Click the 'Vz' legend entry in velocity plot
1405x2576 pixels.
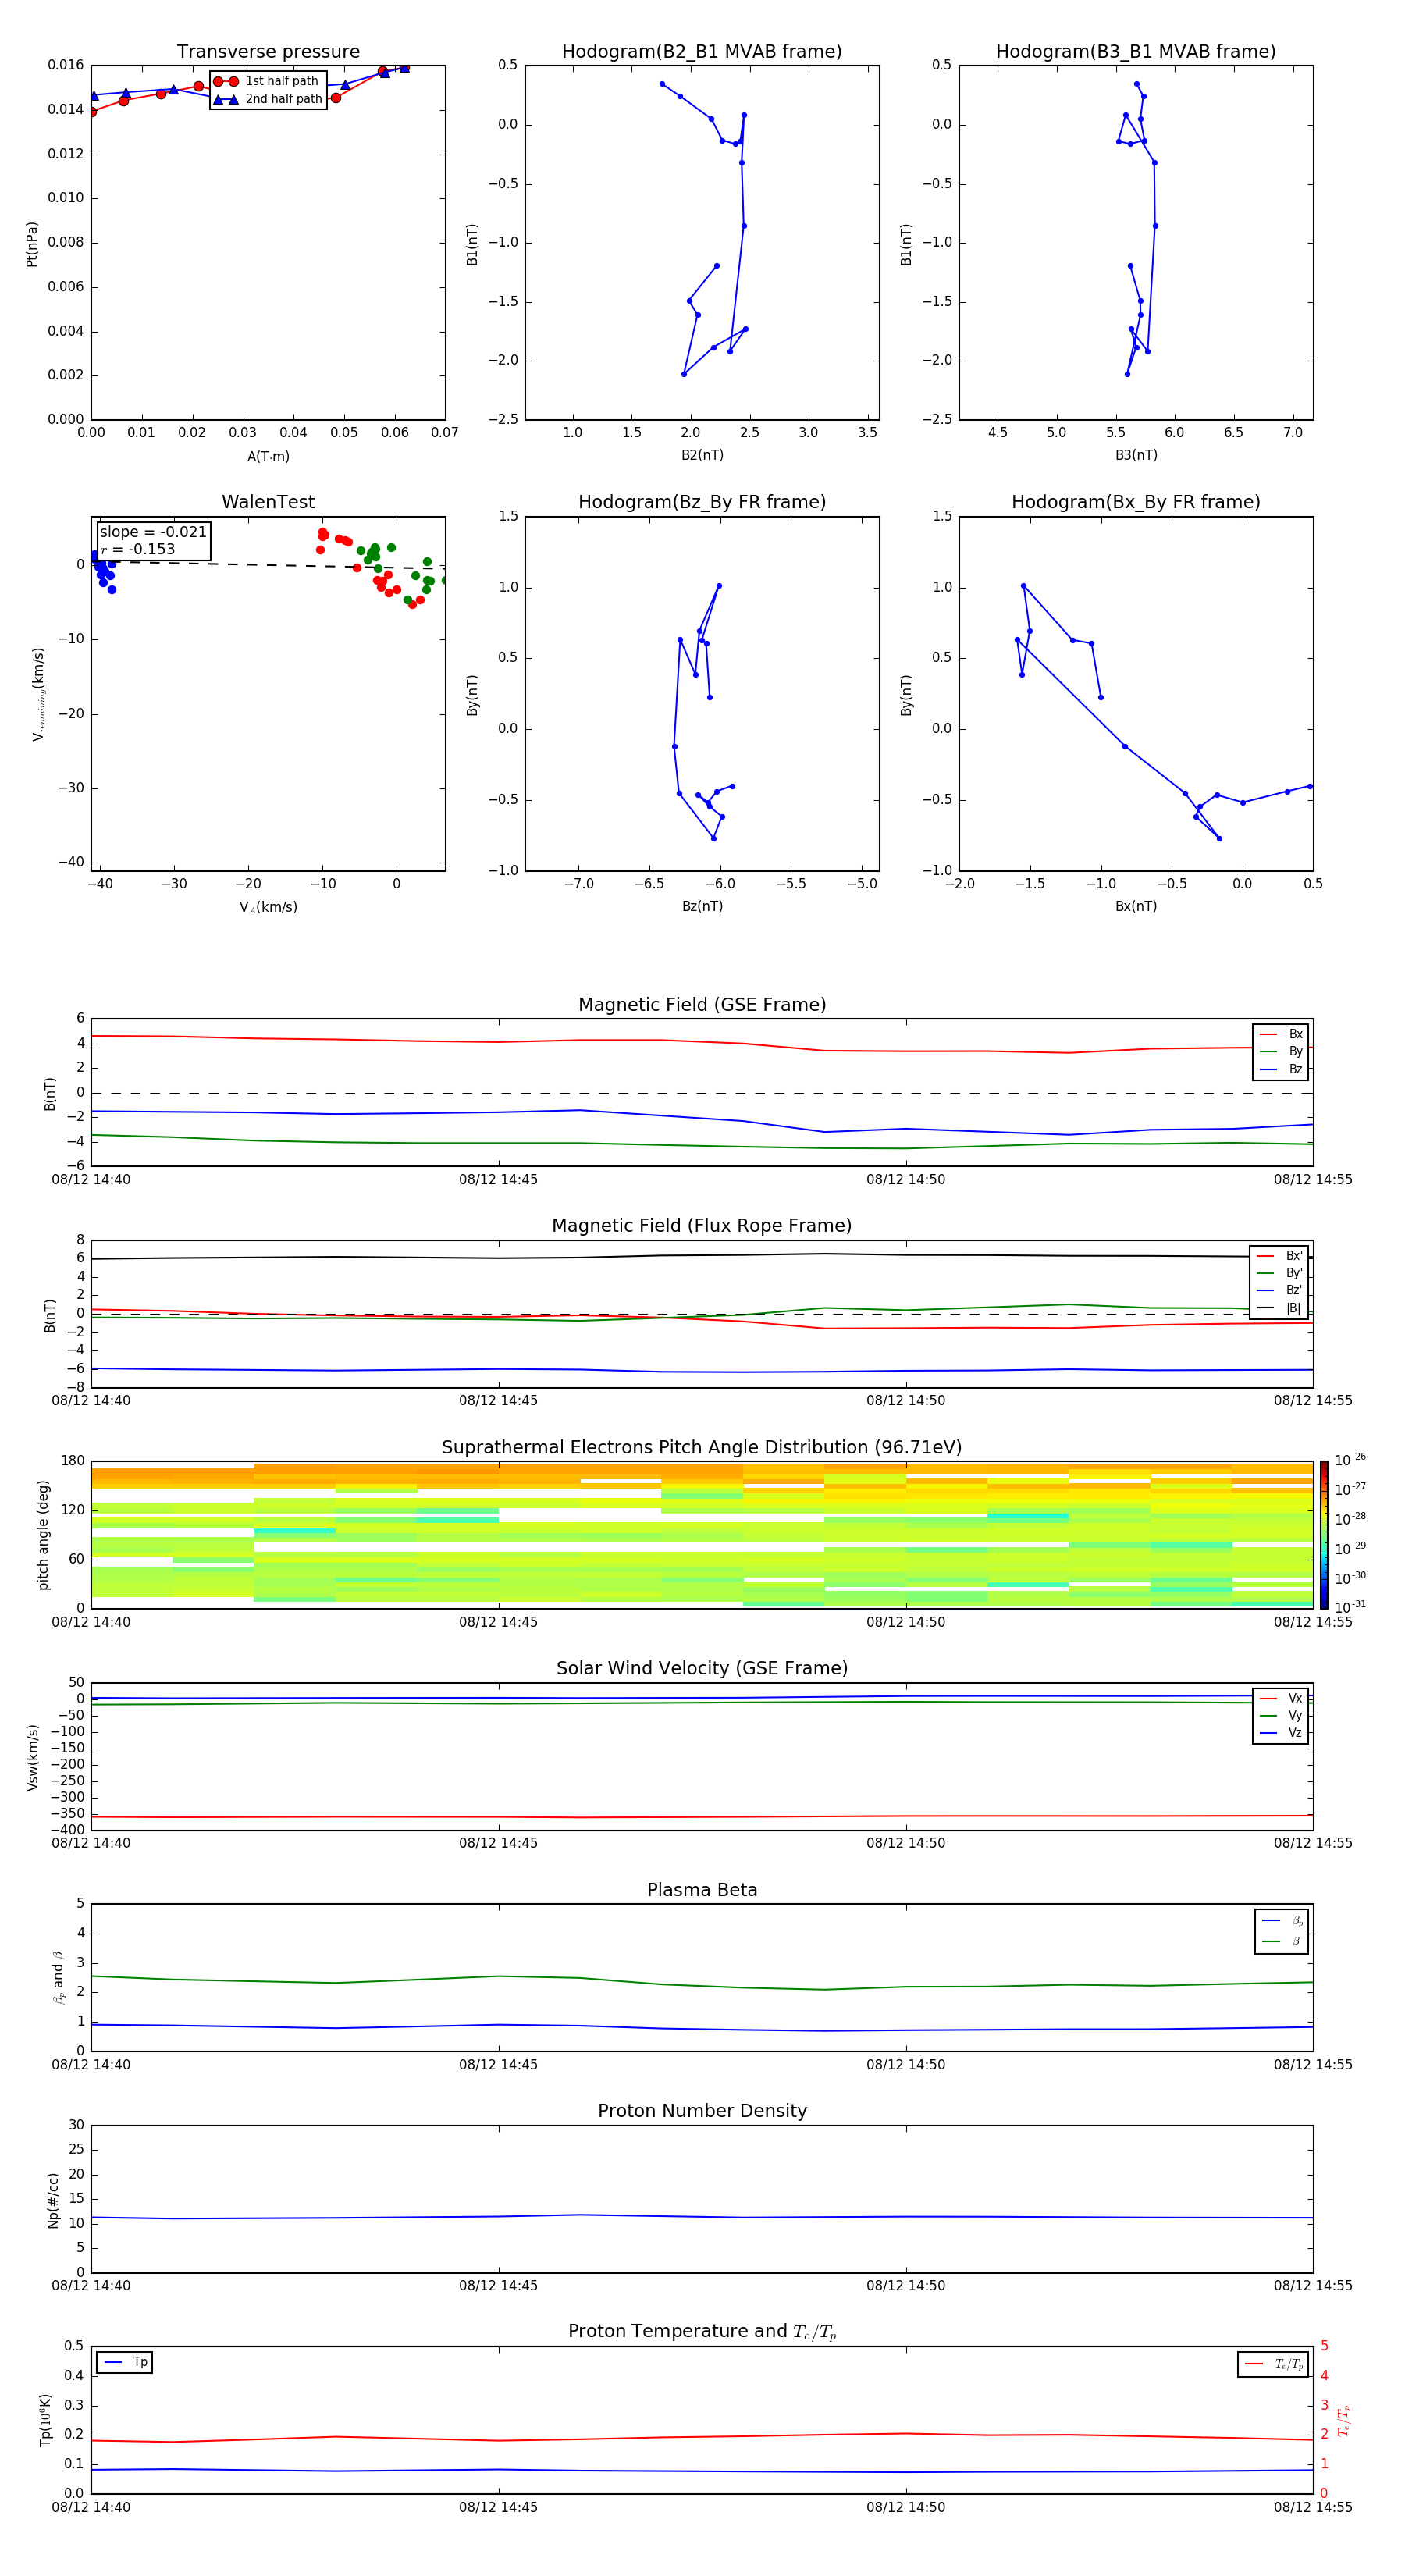1281,1733
